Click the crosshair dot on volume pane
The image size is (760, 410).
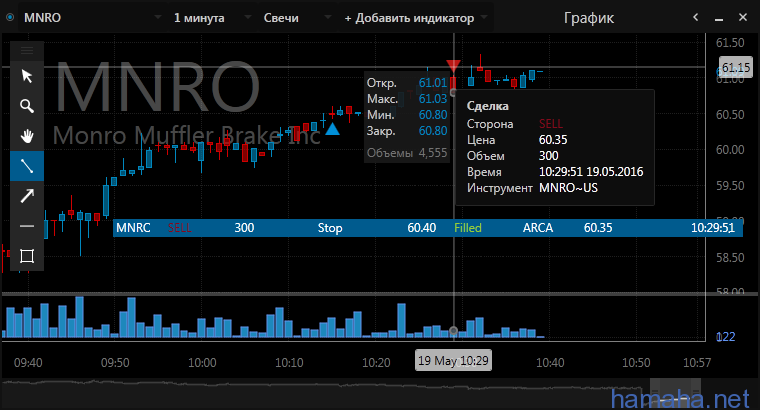453,331
